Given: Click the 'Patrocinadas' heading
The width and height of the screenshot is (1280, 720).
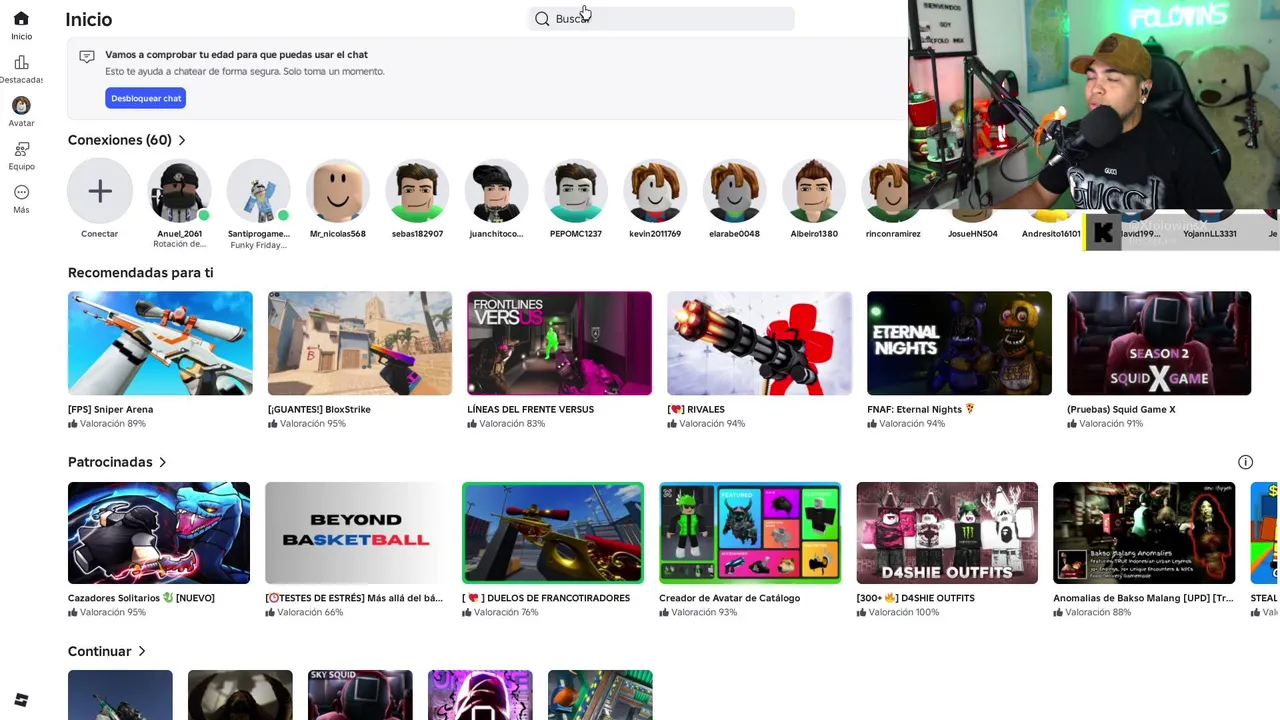Looking at the screenshot, I should click(x=110, y=462).
